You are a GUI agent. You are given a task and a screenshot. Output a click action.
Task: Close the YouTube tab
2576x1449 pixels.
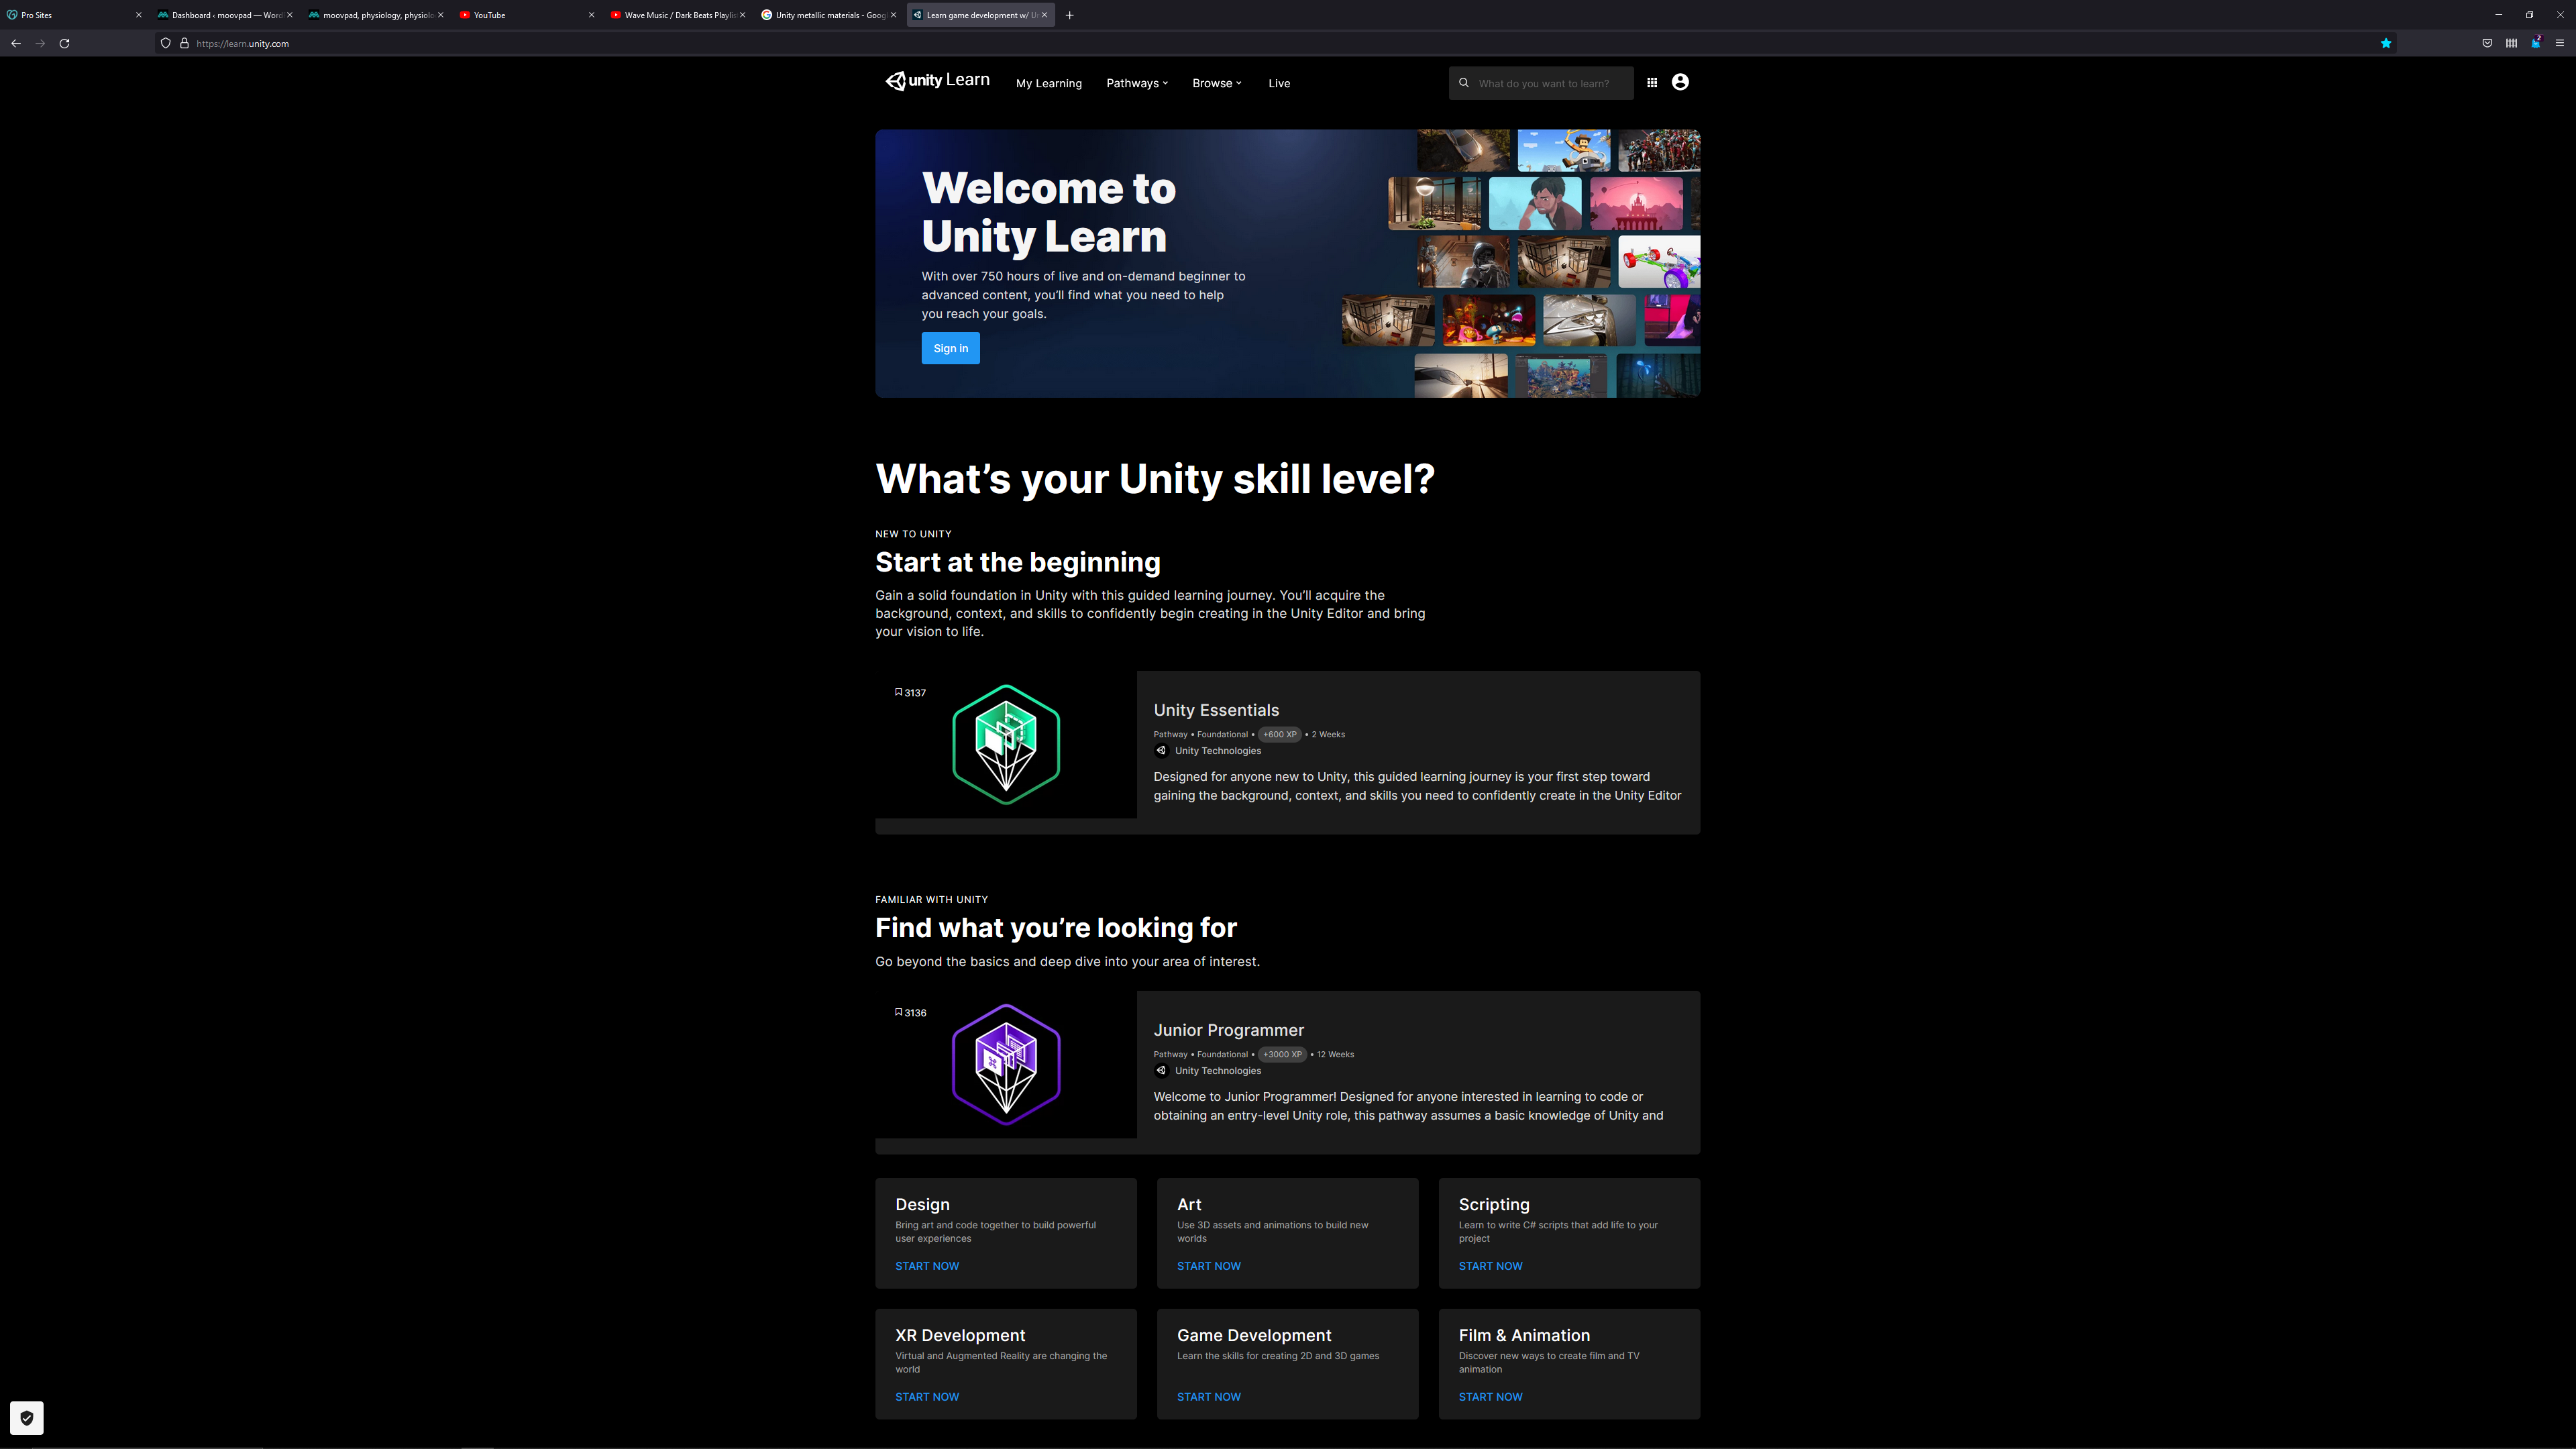(591, 15)
